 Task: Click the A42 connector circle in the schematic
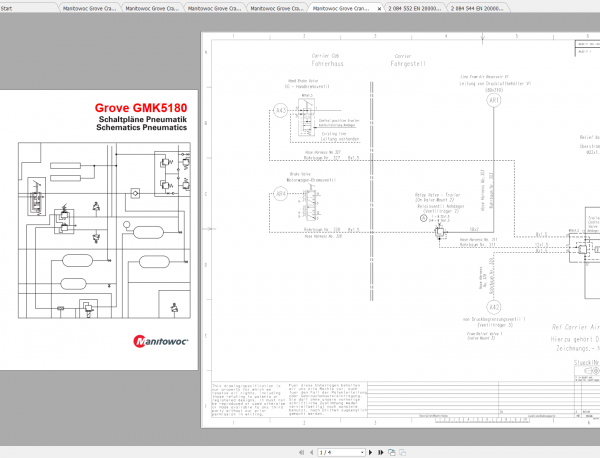[x=494, y=307]
